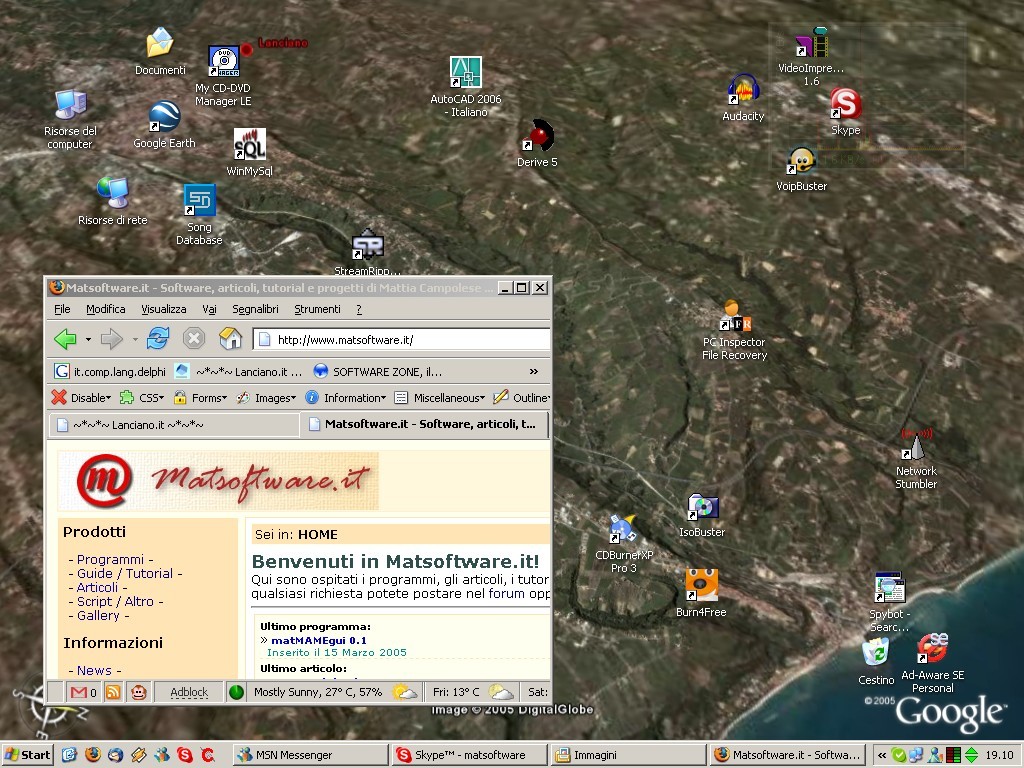The image size is (1024, 768).
Task: Open Risorse del computer desktop icon
Action: click(71, 120)
